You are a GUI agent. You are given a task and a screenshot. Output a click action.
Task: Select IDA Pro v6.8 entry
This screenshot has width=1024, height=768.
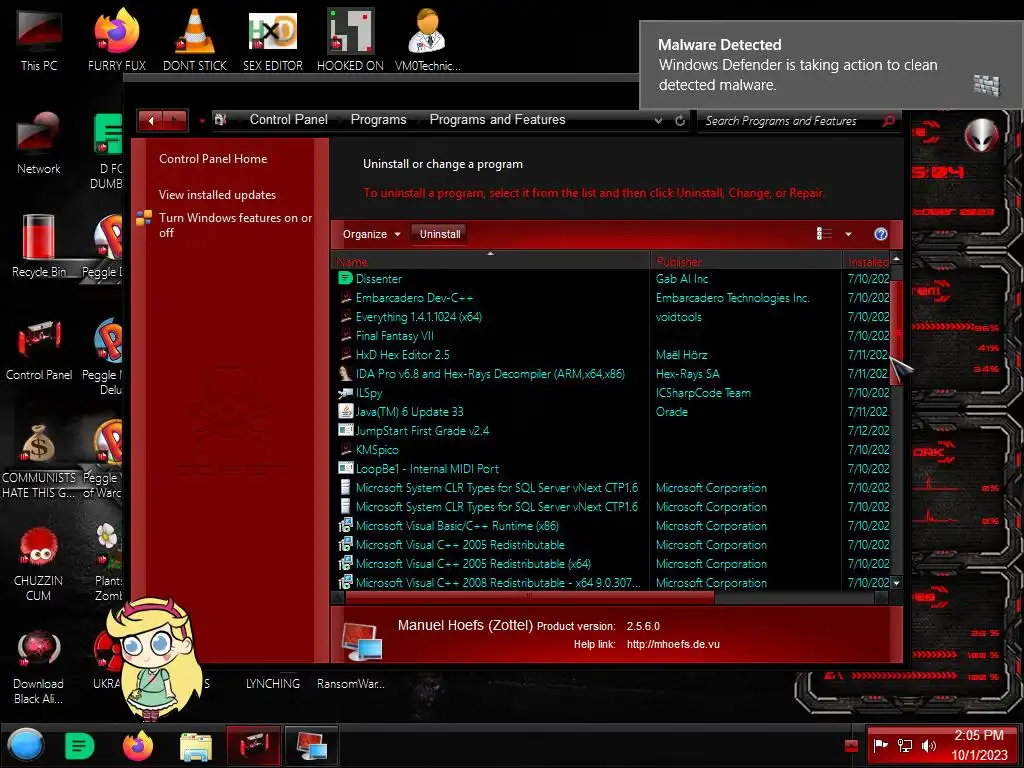613,374
